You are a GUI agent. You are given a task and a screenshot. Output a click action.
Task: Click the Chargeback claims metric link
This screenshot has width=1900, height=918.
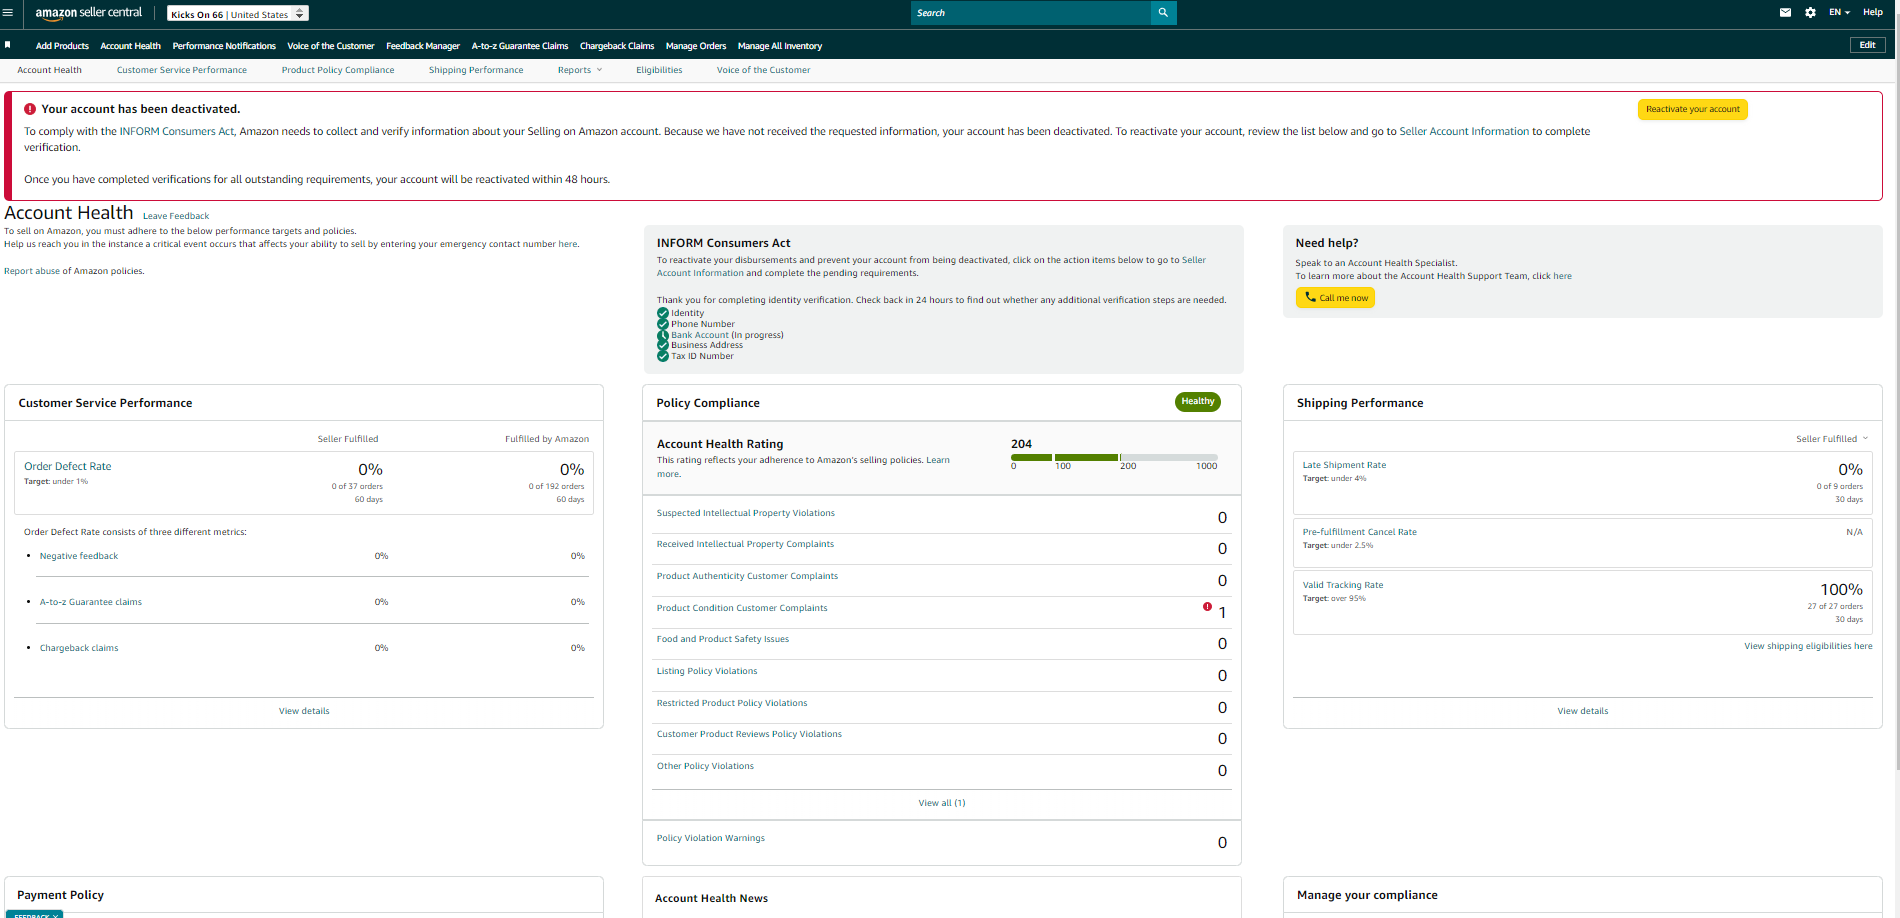[x=79, y=648]
